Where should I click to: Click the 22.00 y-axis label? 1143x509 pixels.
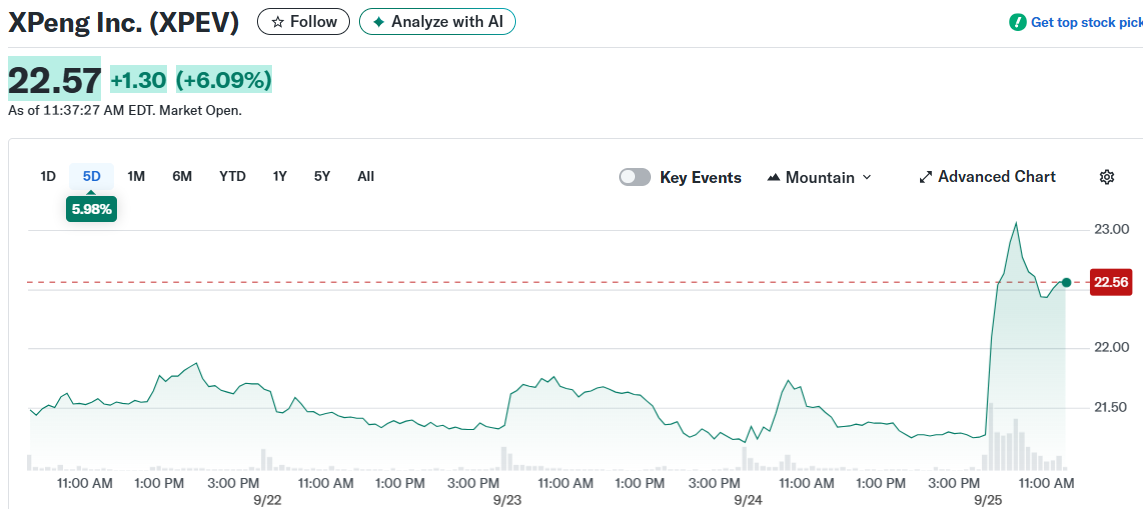[x=1112, y=348]
